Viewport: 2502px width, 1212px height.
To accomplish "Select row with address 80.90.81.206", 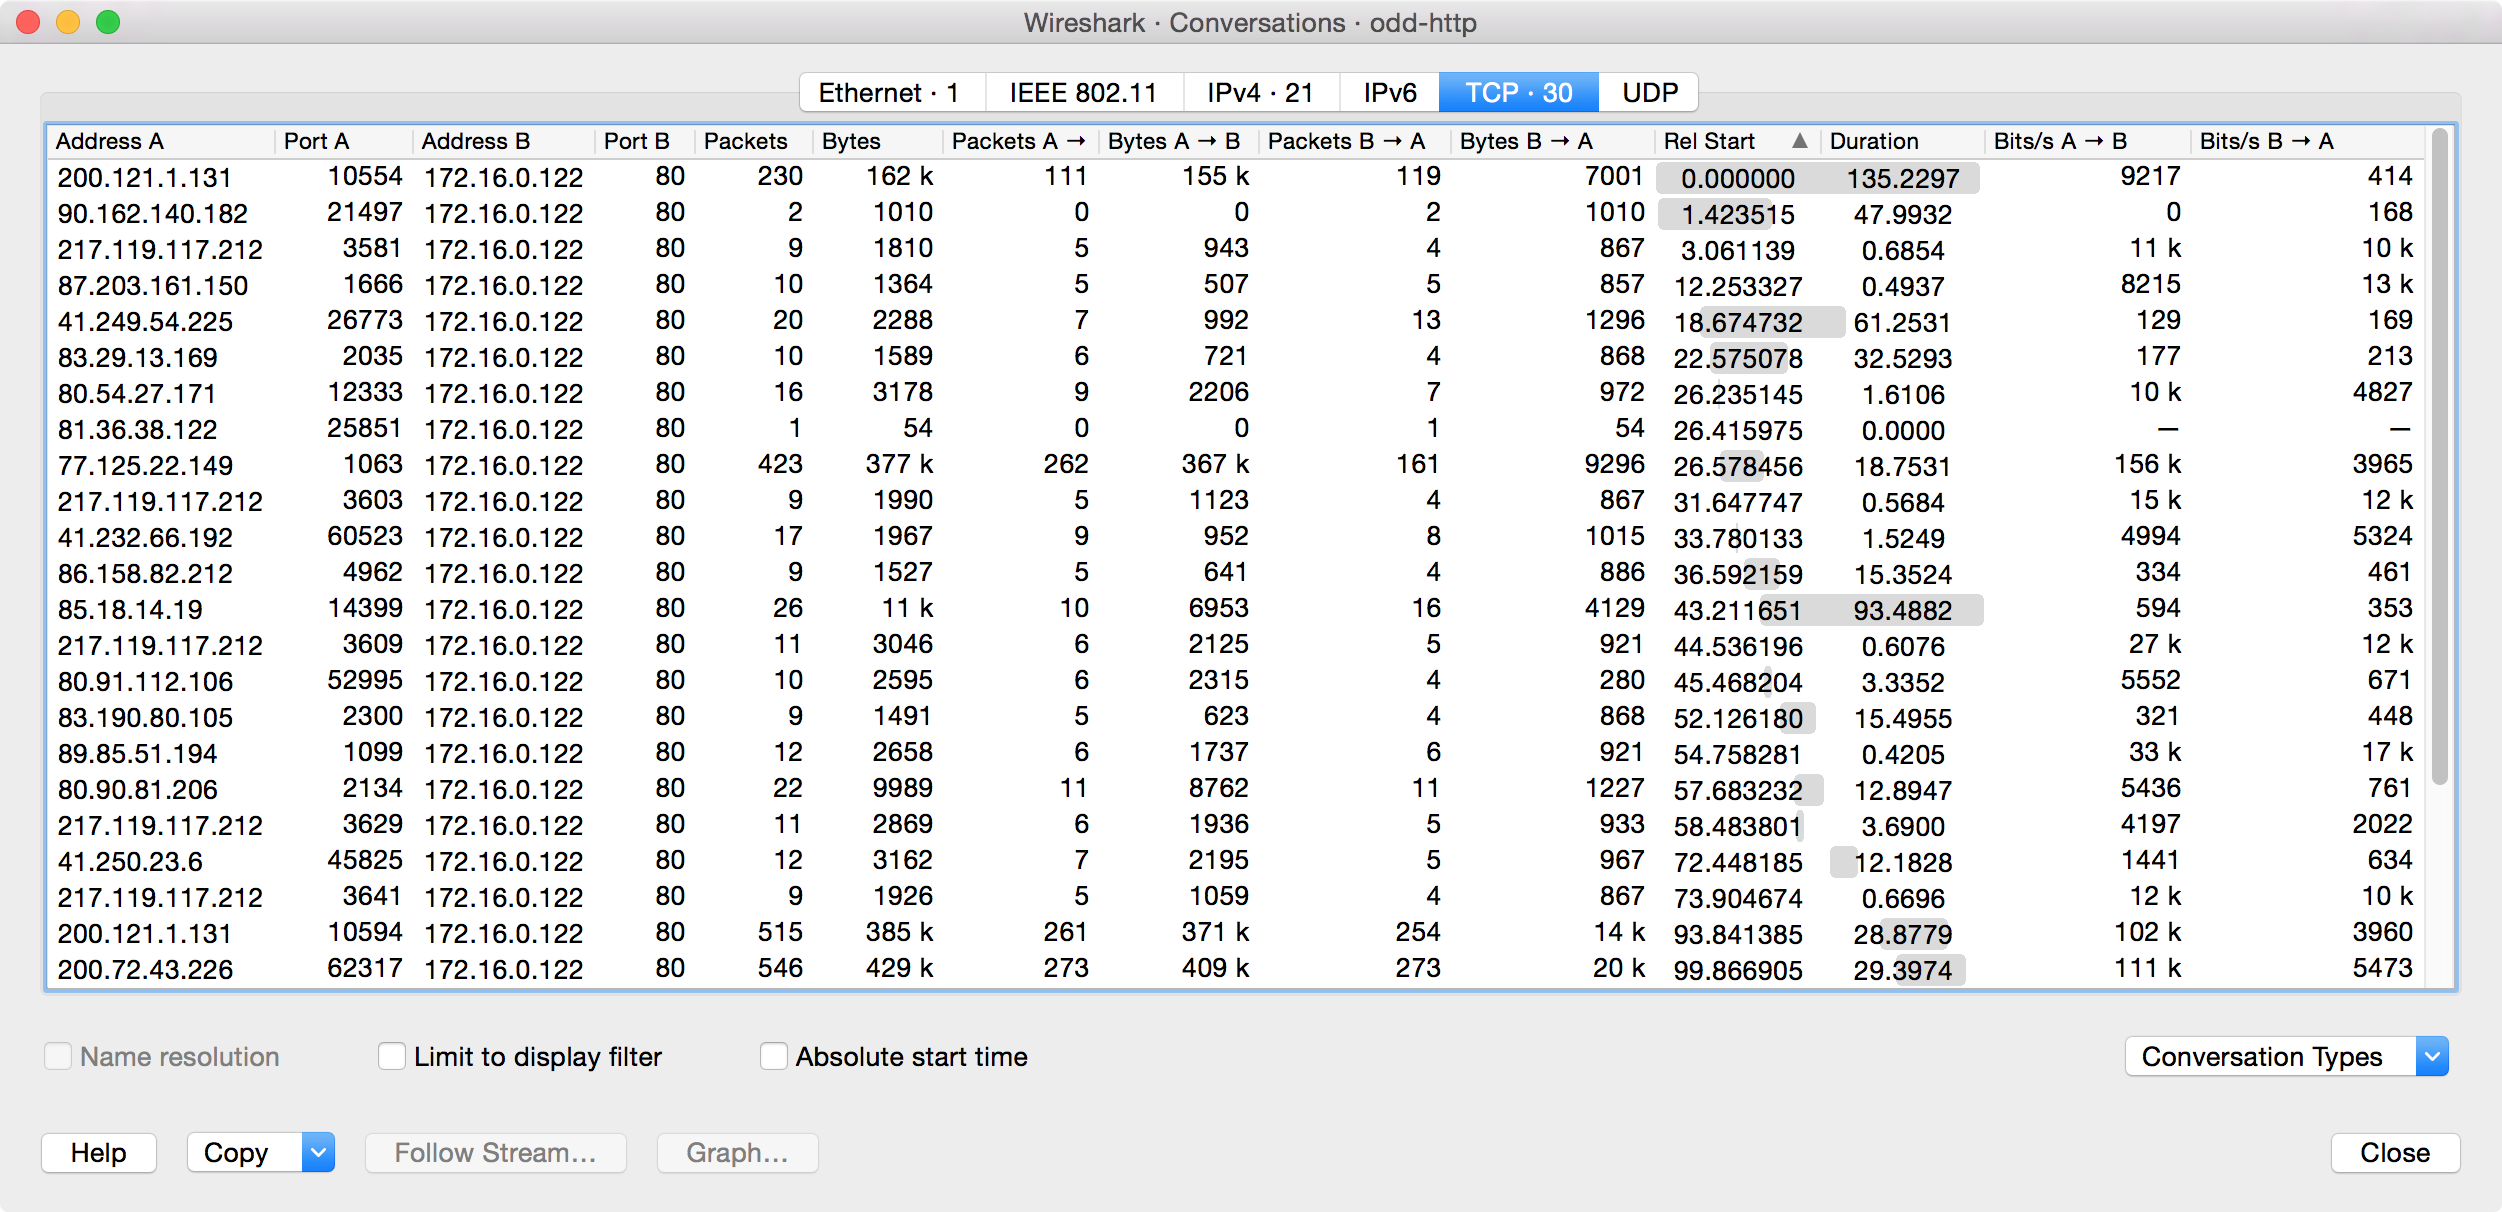I will (x=1235, y=789).
